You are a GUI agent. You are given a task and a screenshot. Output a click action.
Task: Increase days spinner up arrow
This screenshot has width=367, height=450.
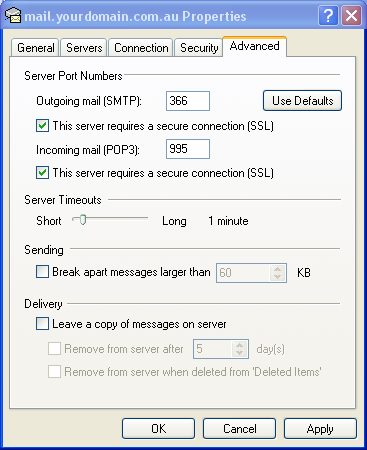240,345
